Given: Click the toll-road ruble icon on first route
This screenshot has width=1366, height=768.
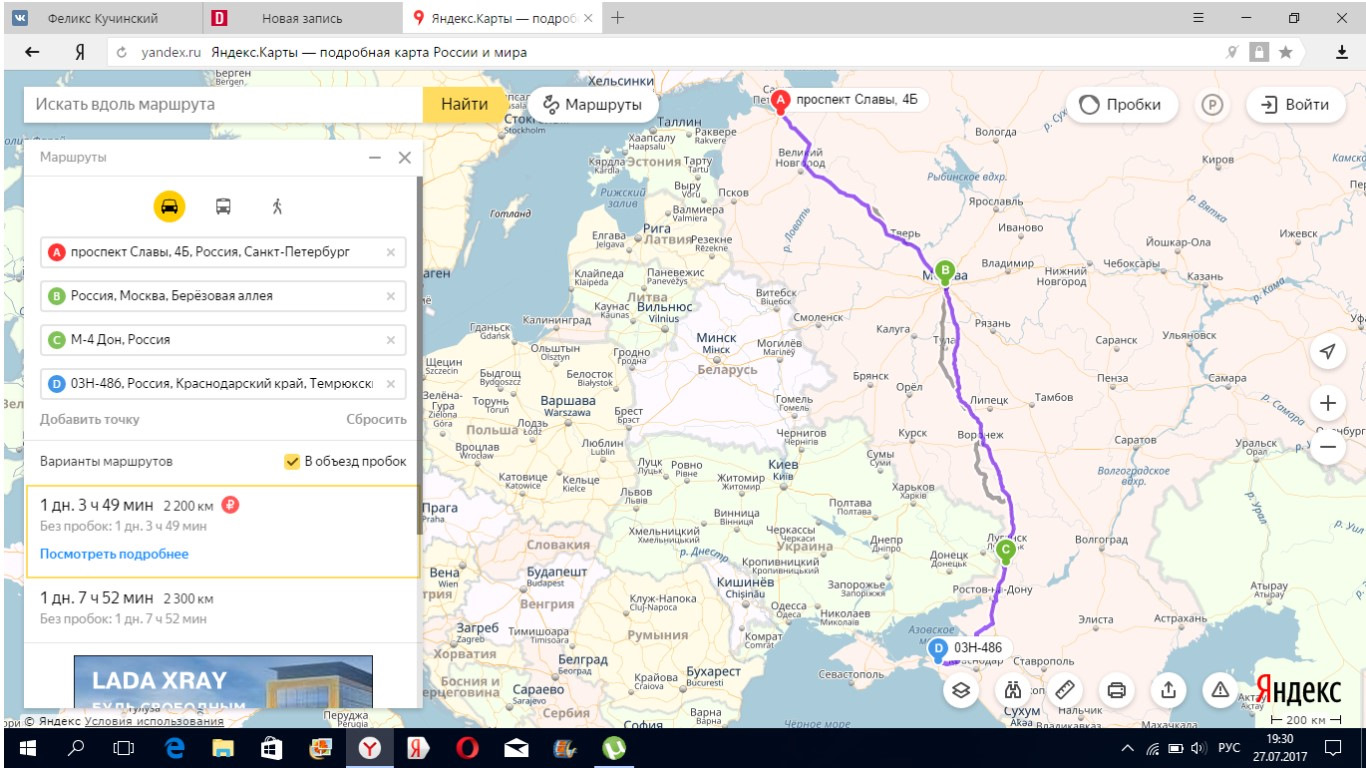Looking at the screenshot, I should [230, 505].
